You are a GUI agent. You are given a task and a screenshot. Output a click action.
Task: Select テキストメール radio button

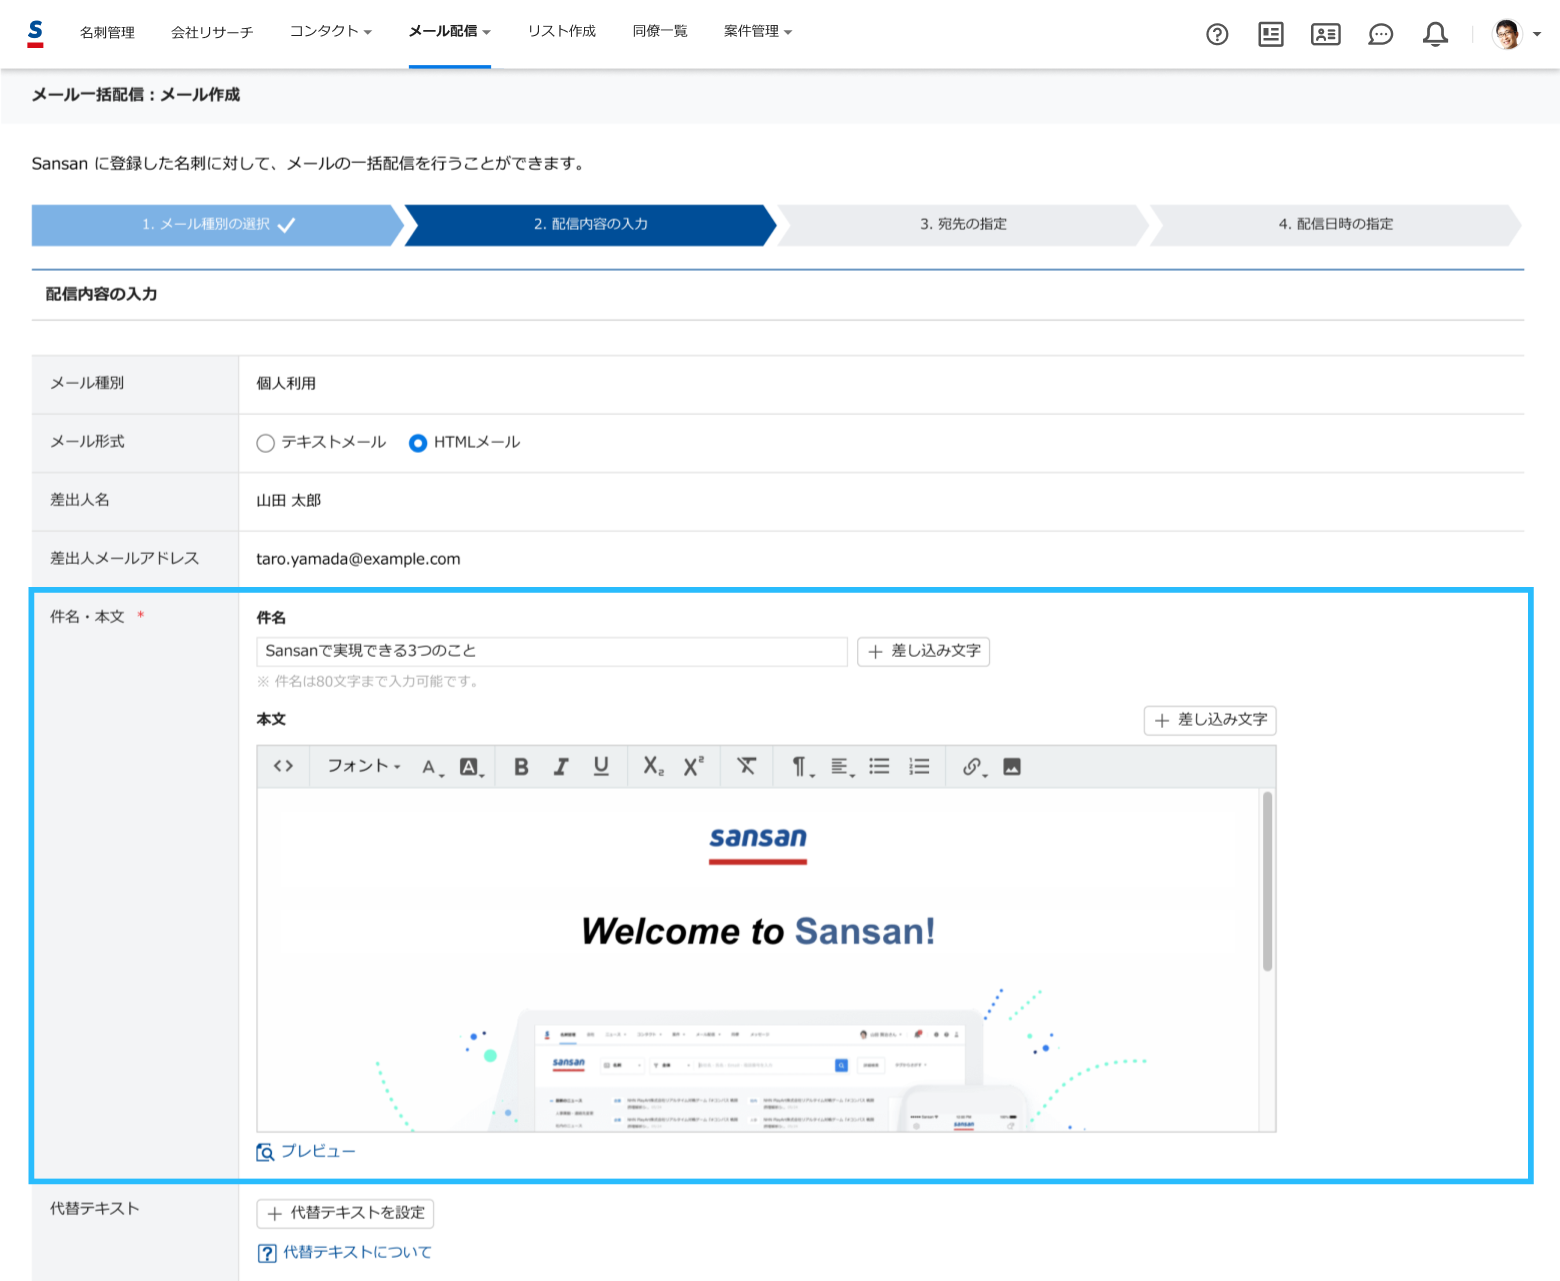[x=265, y=443]
